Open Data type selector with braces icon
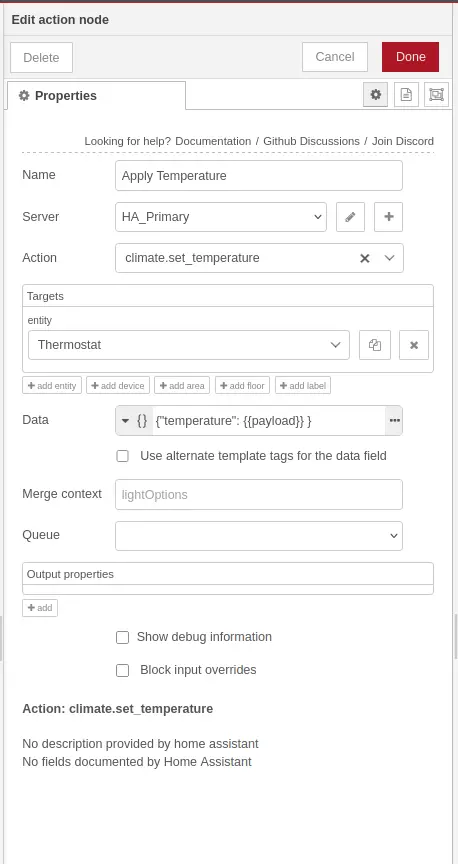 [x=134, y=420]
